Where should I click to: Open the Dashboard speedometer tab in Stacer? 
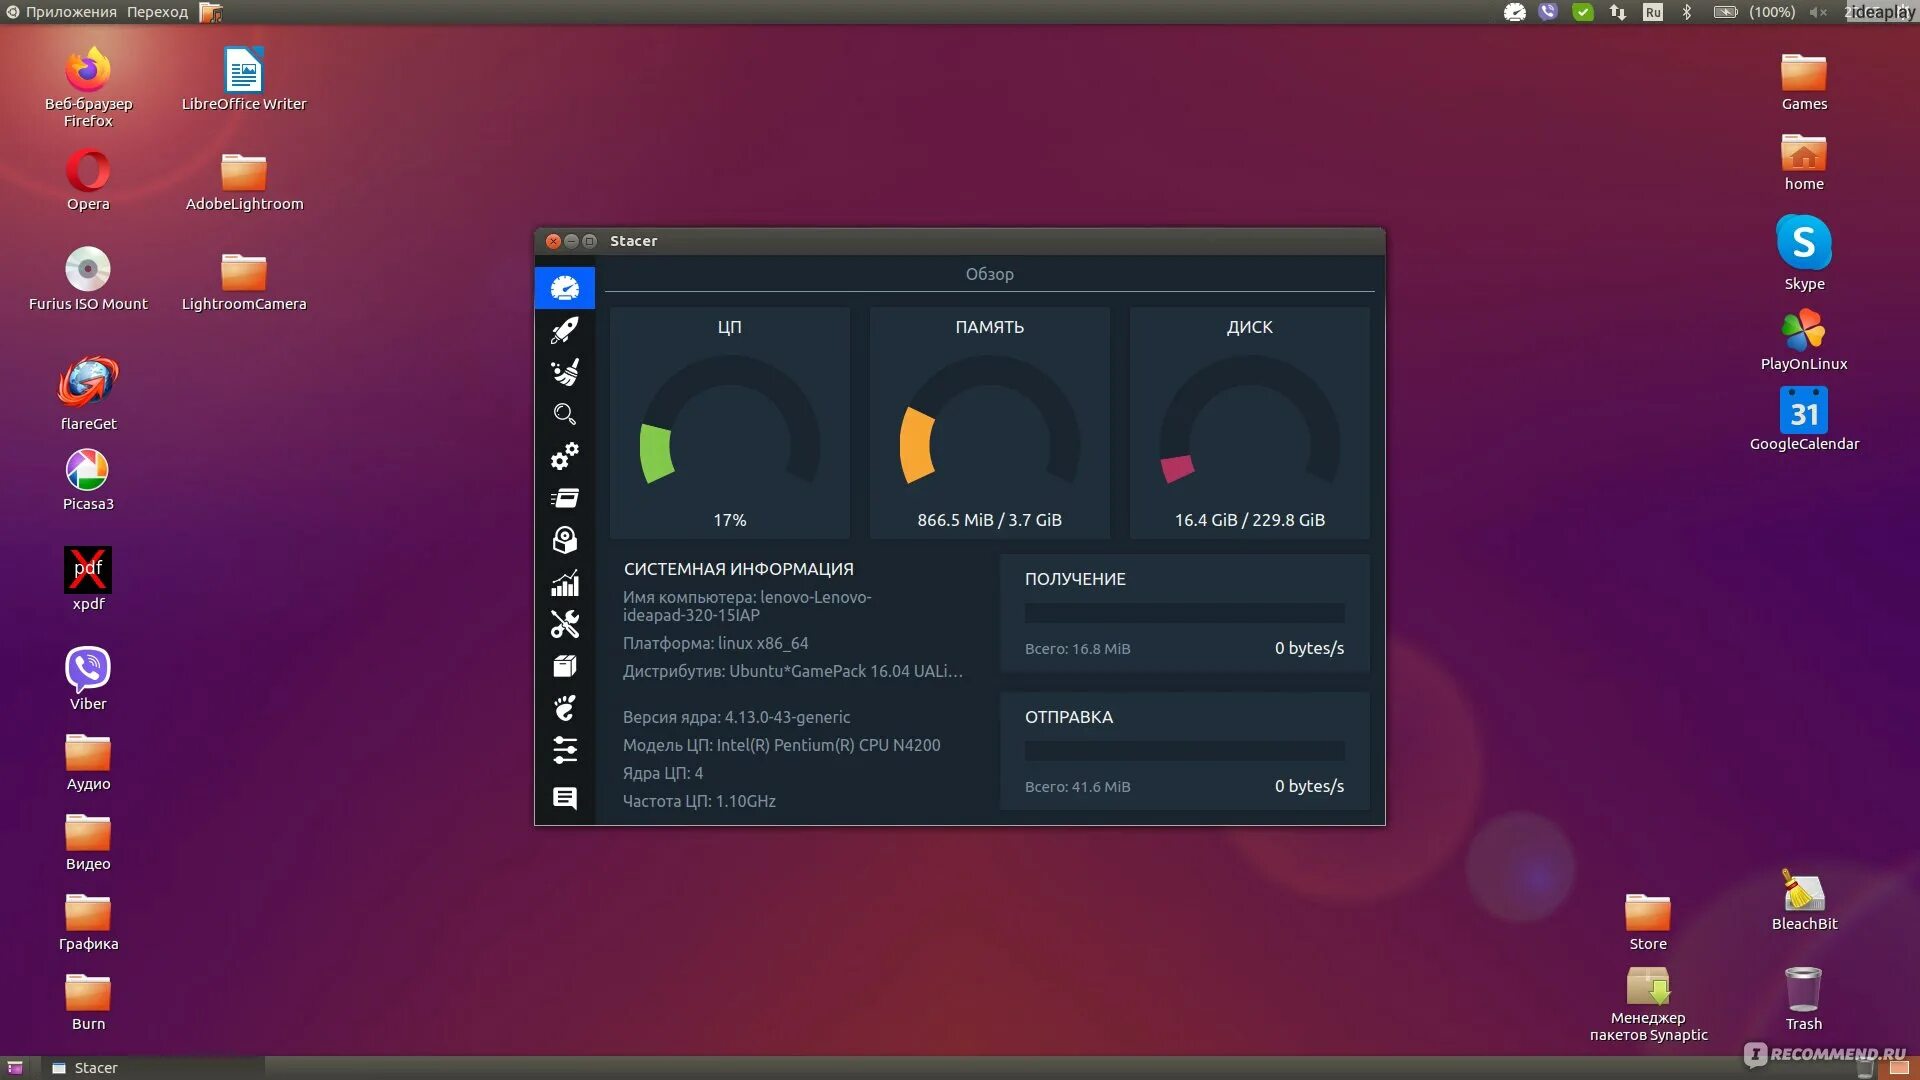(x=565, y=289)
